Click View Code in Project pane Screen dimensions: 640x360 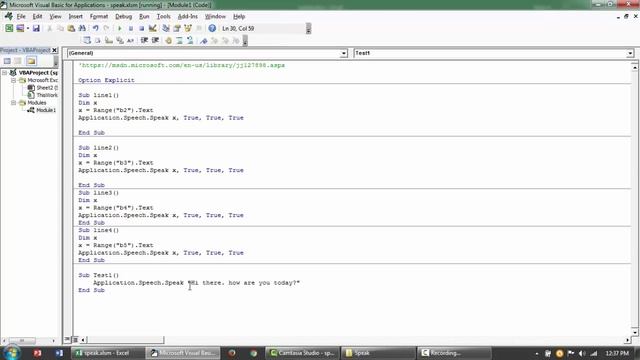[x=7, y=61]
